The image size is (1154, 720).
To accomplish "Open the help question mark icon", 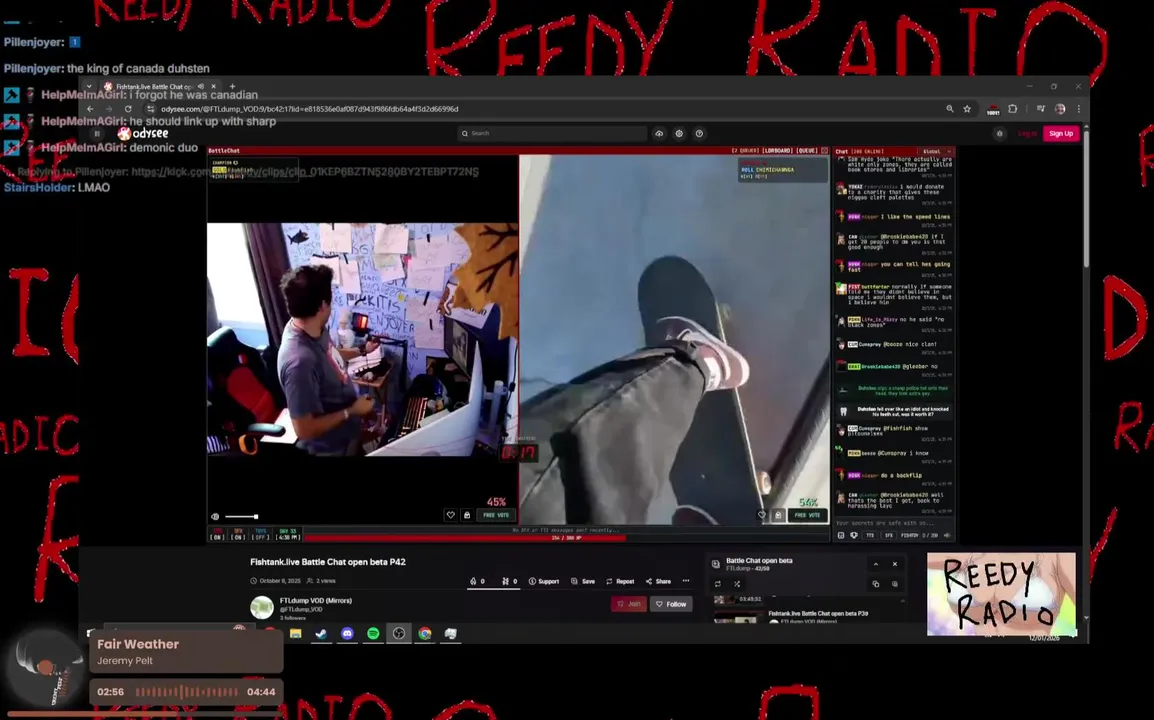I will pos(699,133).
